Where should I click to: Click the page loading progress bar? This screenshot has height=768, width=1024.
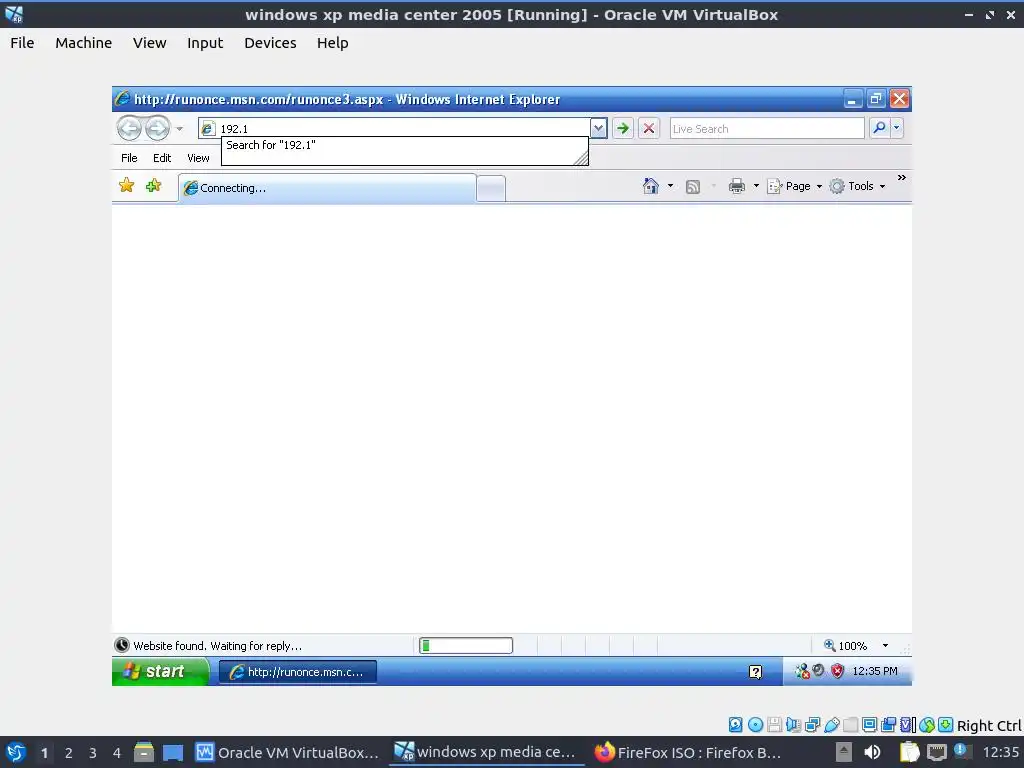[466, 646]
